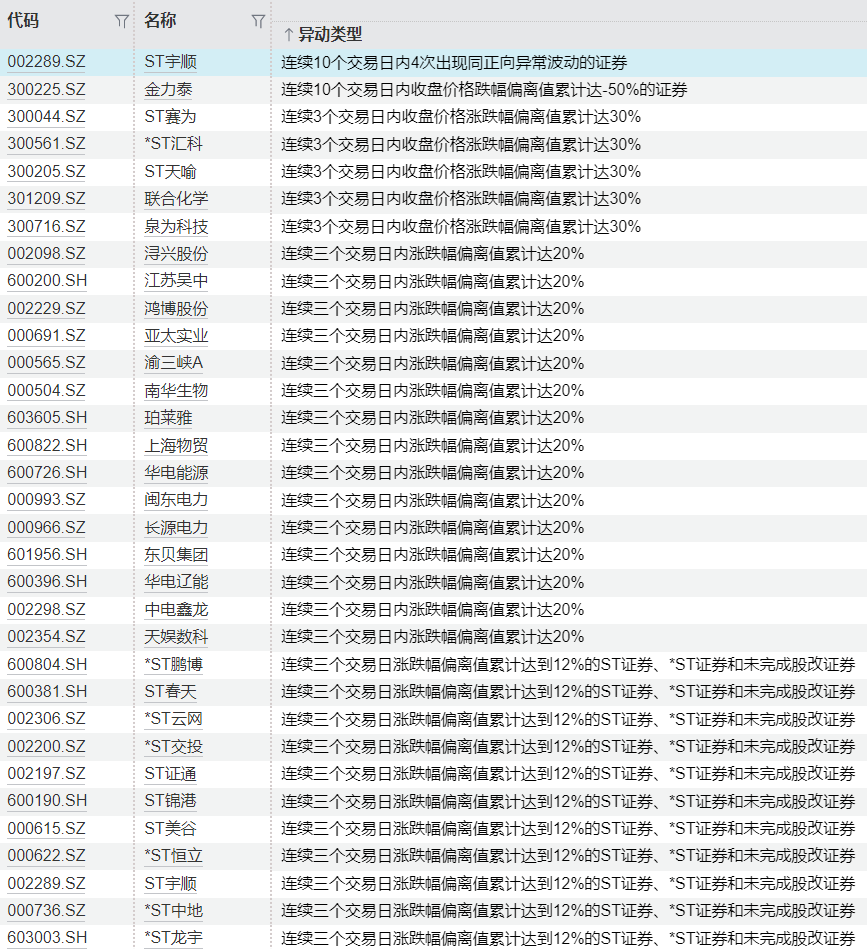
Task: Open stock name link ST证通
Action: click(170, 773)
